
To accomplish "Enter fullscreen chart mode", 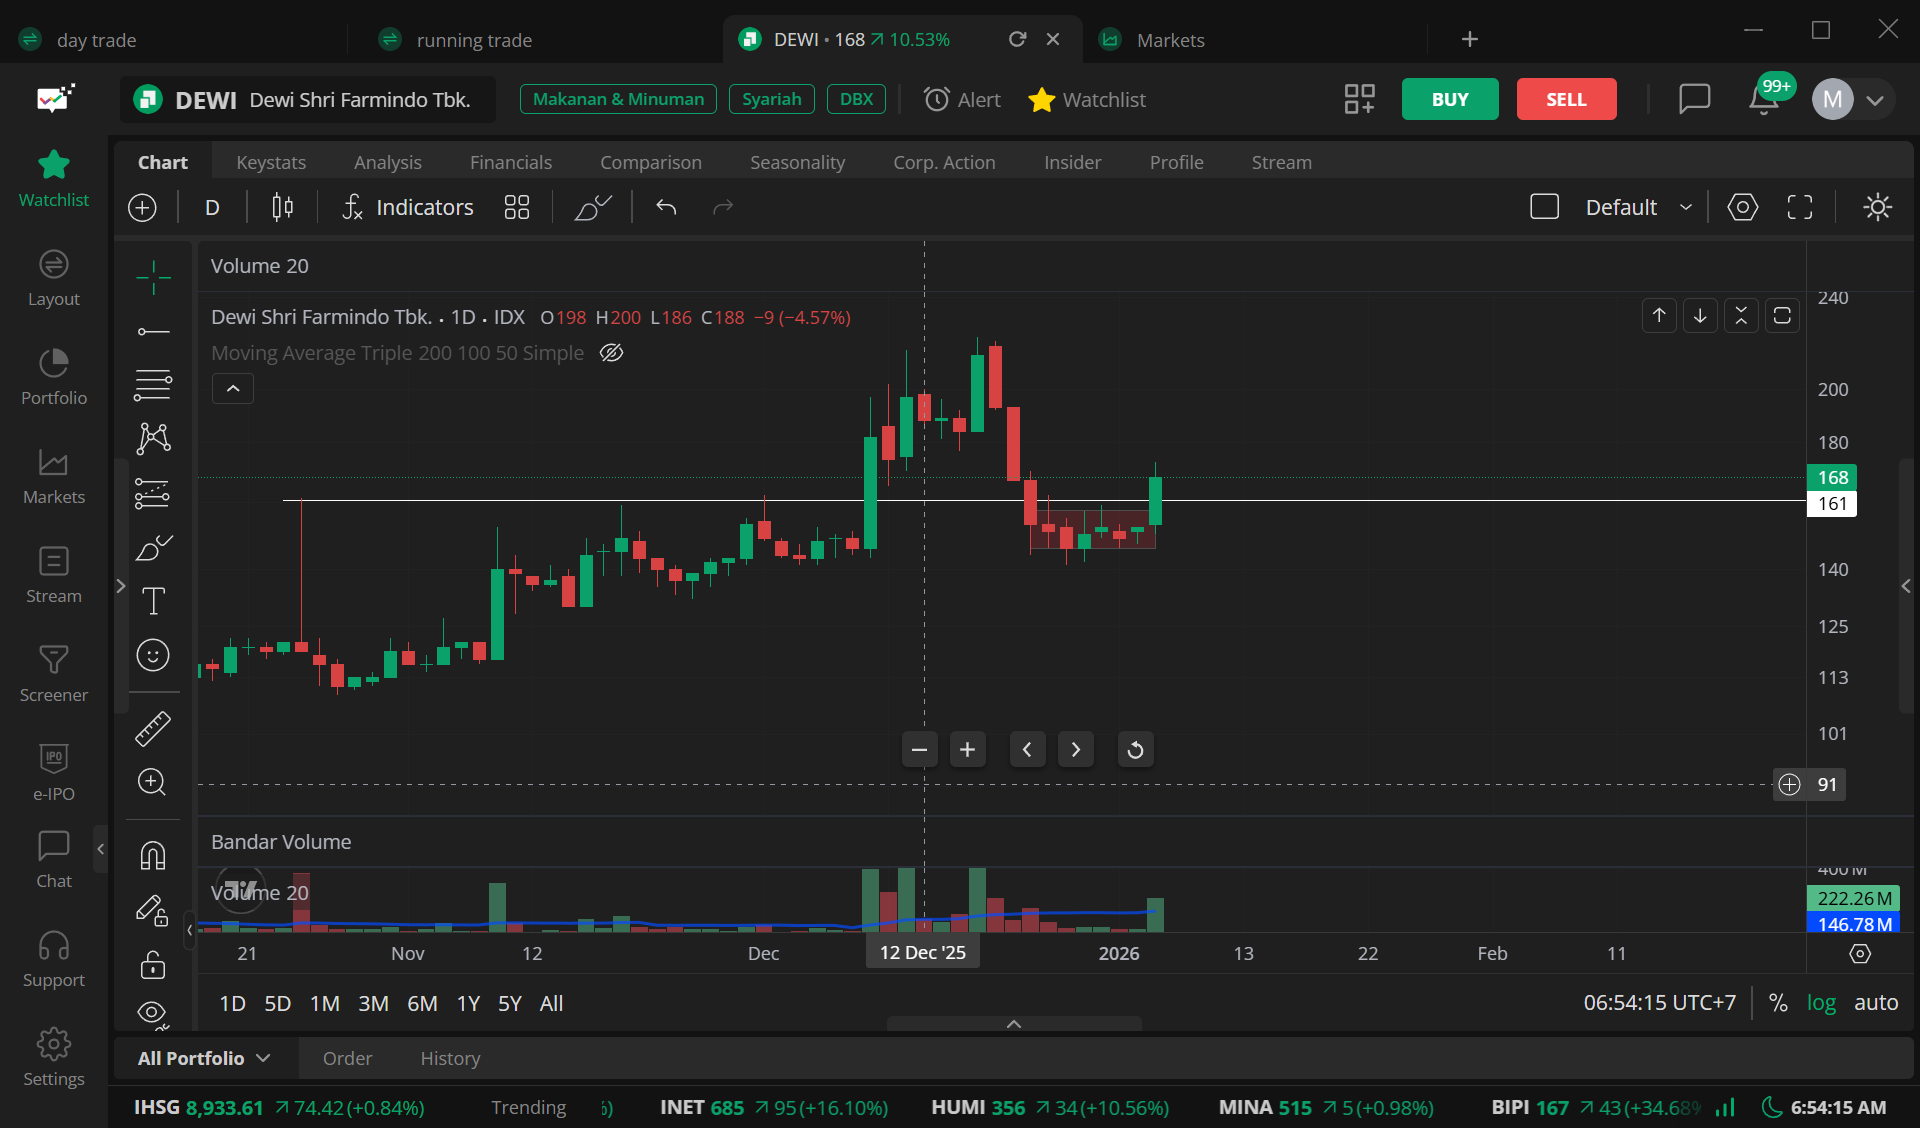I will point(1800,207).
